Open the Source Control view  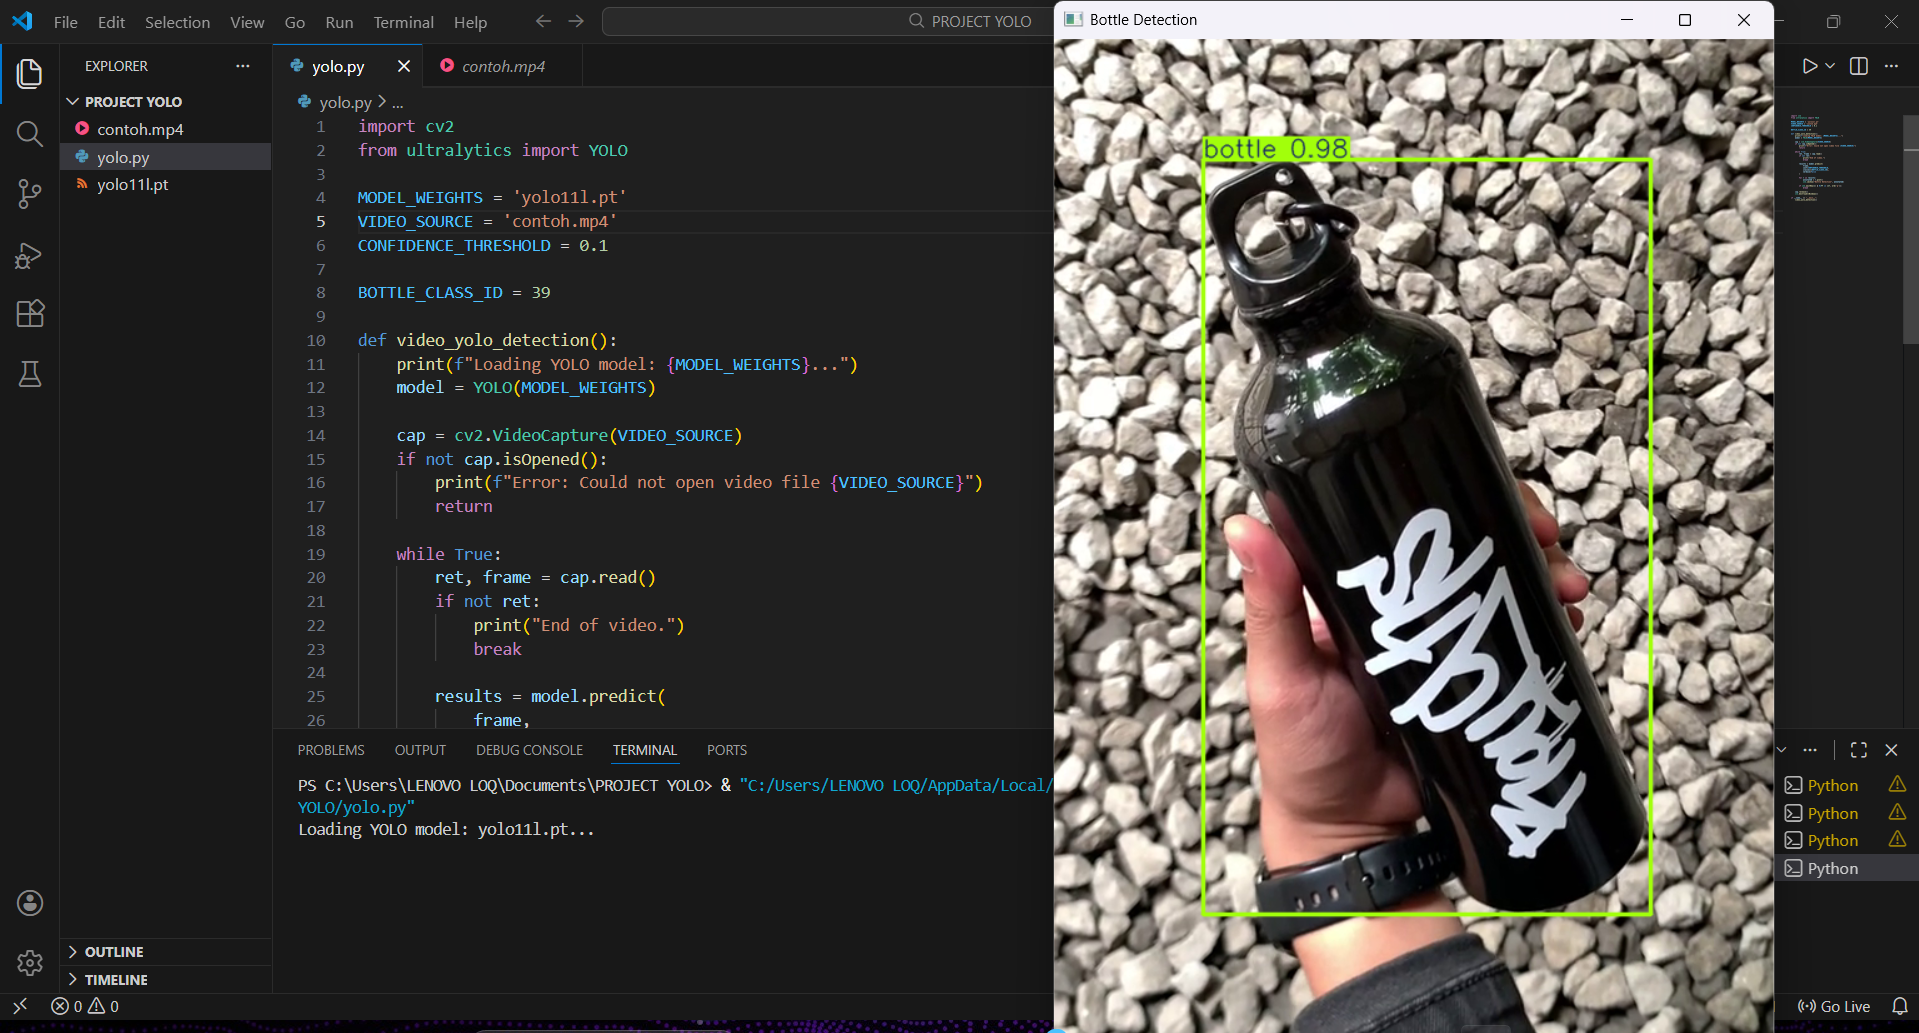click(30, 194)
